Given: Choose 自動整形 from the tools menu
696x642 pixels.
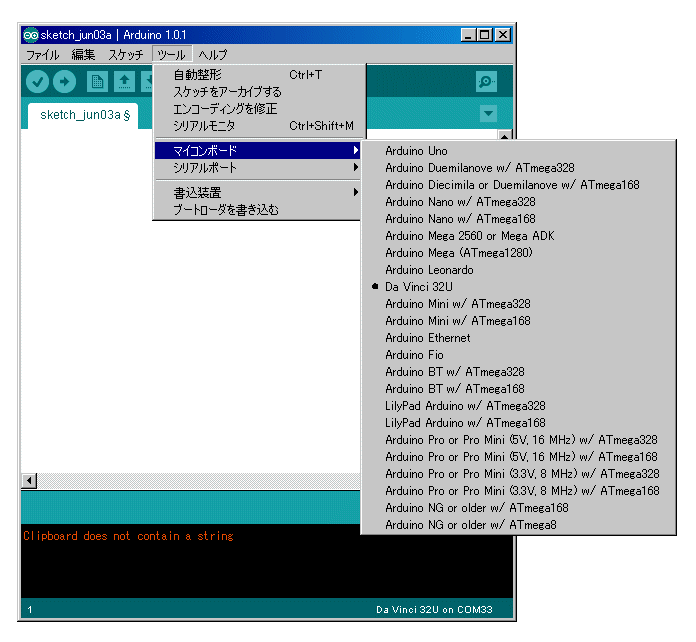Looking at the screenshot, I should click(257, 75).
